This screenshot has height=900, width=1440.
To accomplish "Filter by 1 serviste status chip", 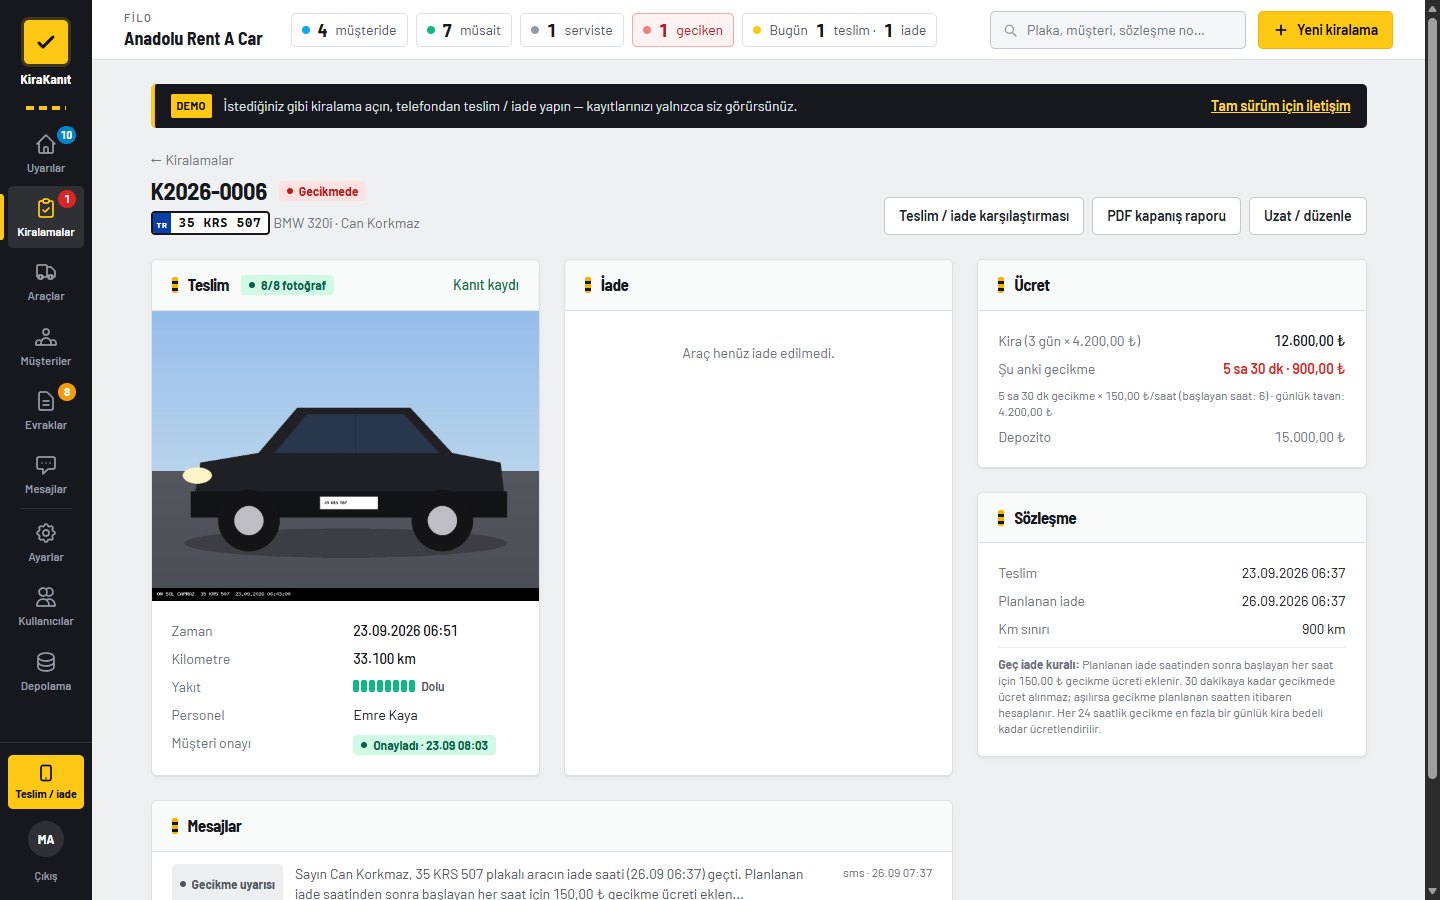I will click(x=572, y=30).
